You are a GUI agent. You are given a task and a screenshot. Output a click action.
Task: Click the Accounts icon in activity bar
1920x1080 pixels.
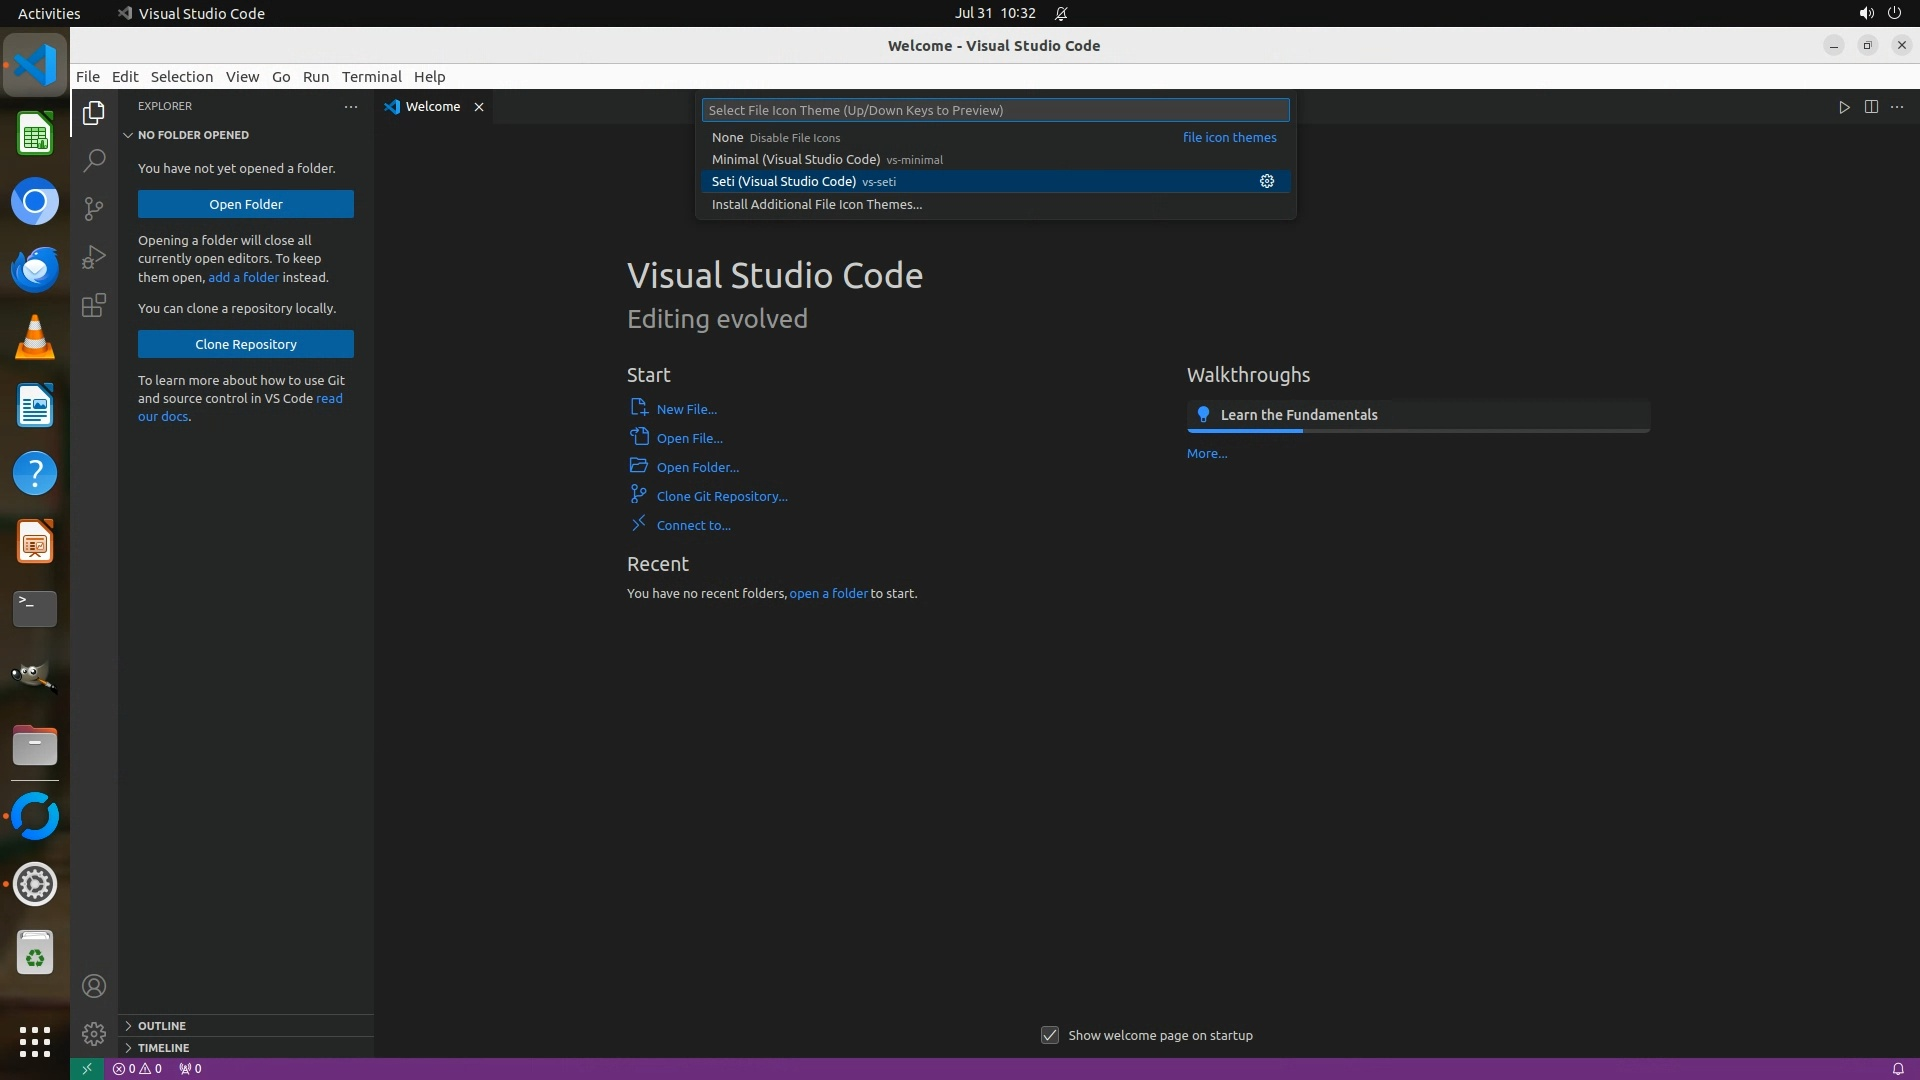[94, 986]
